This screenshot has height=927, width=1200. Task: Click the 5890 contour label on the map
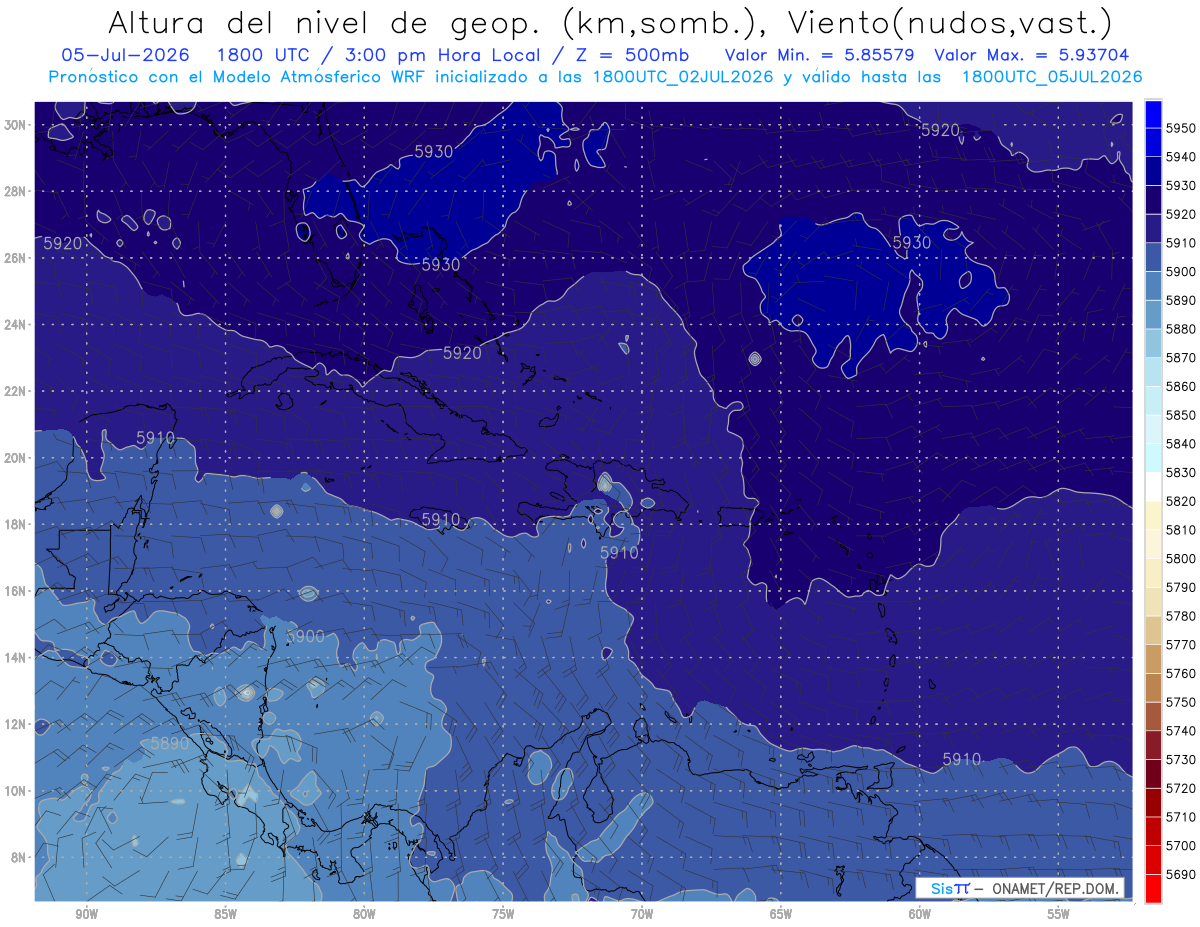pos(170,744)
